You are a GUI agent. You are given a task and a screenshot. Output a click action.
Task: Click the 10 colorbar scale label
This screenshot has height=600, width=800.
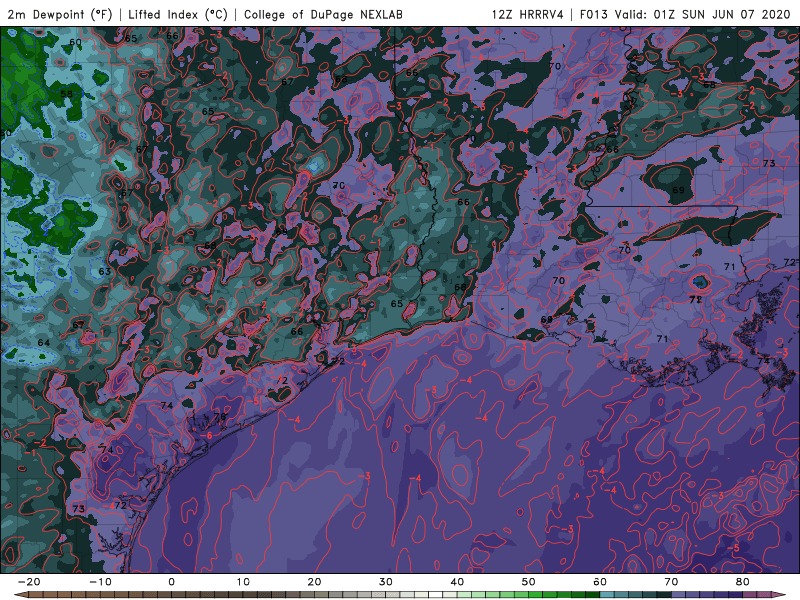tap(243, 582)
